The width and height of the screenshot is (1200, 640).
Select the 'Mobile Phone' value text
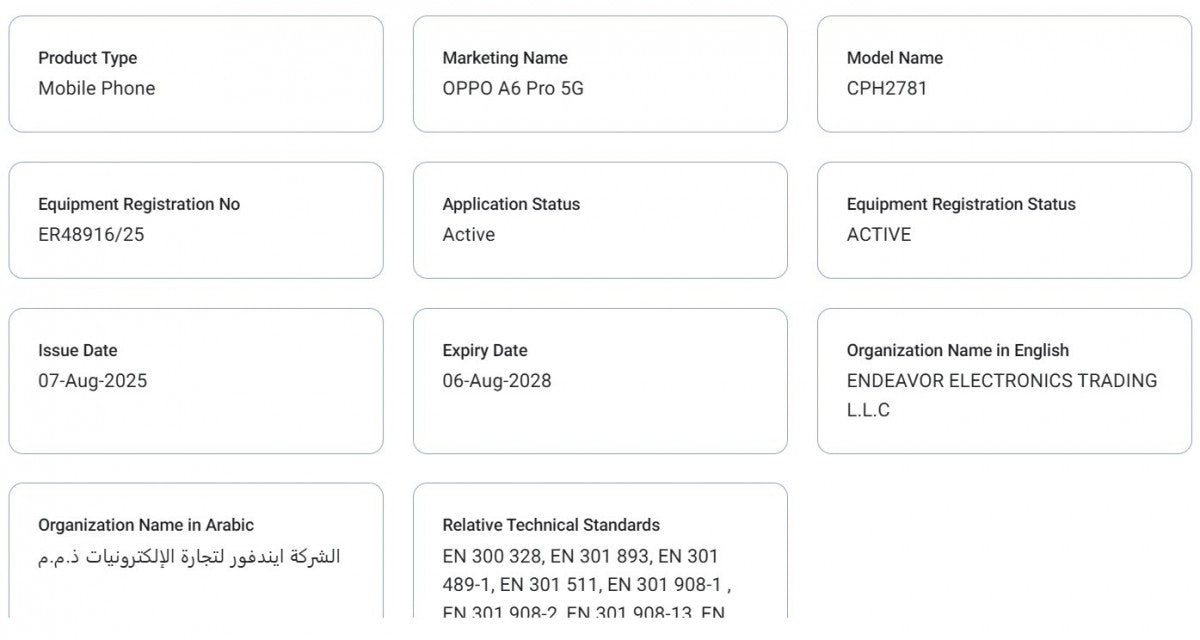(97, 88)
